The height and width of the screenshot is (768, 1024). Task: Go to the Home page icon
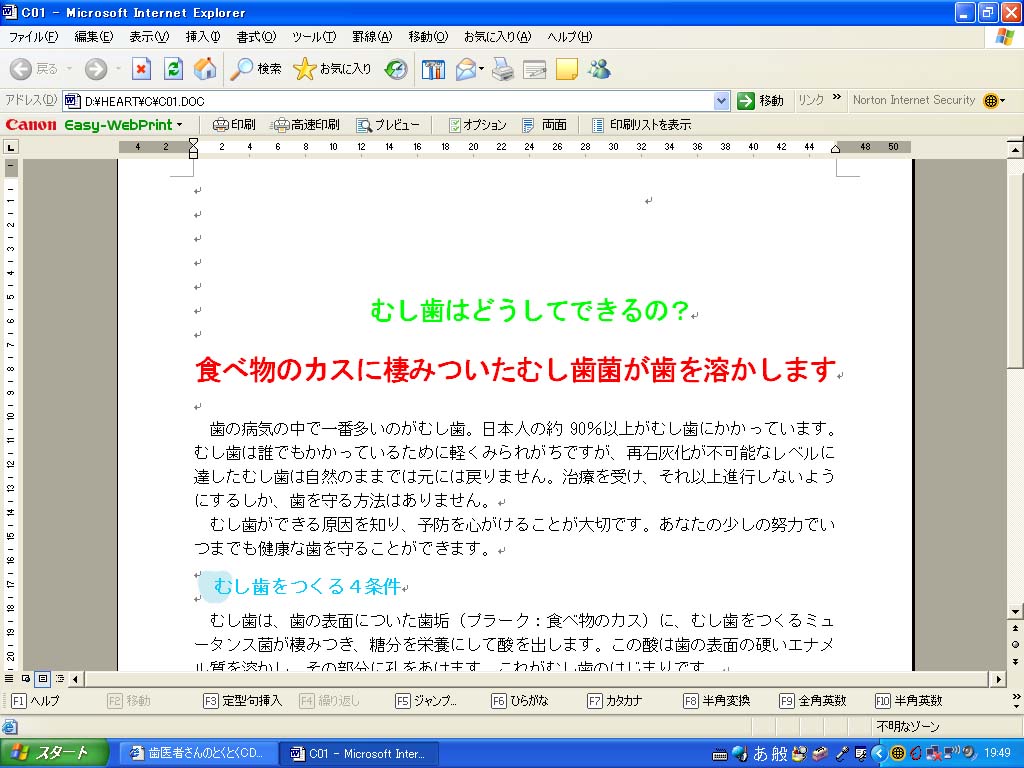coord(205,69)
